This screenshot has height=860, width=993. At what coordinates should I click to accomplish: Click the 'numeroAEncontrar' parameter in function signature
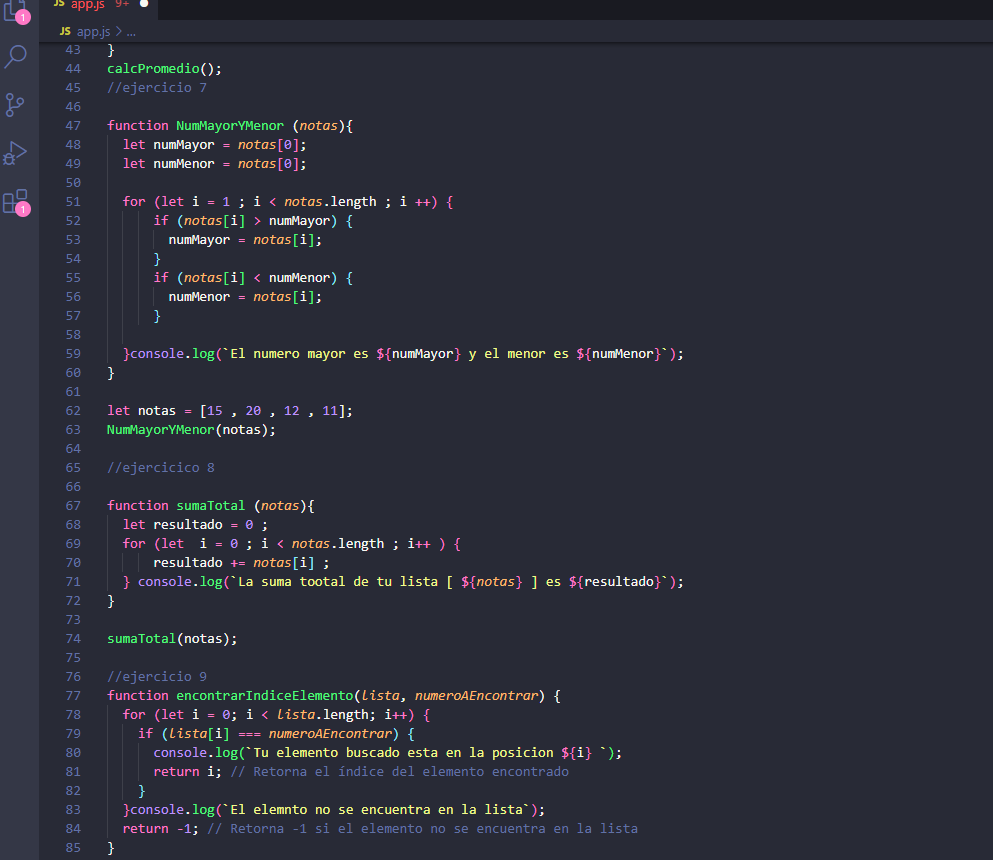coord(476,695)
